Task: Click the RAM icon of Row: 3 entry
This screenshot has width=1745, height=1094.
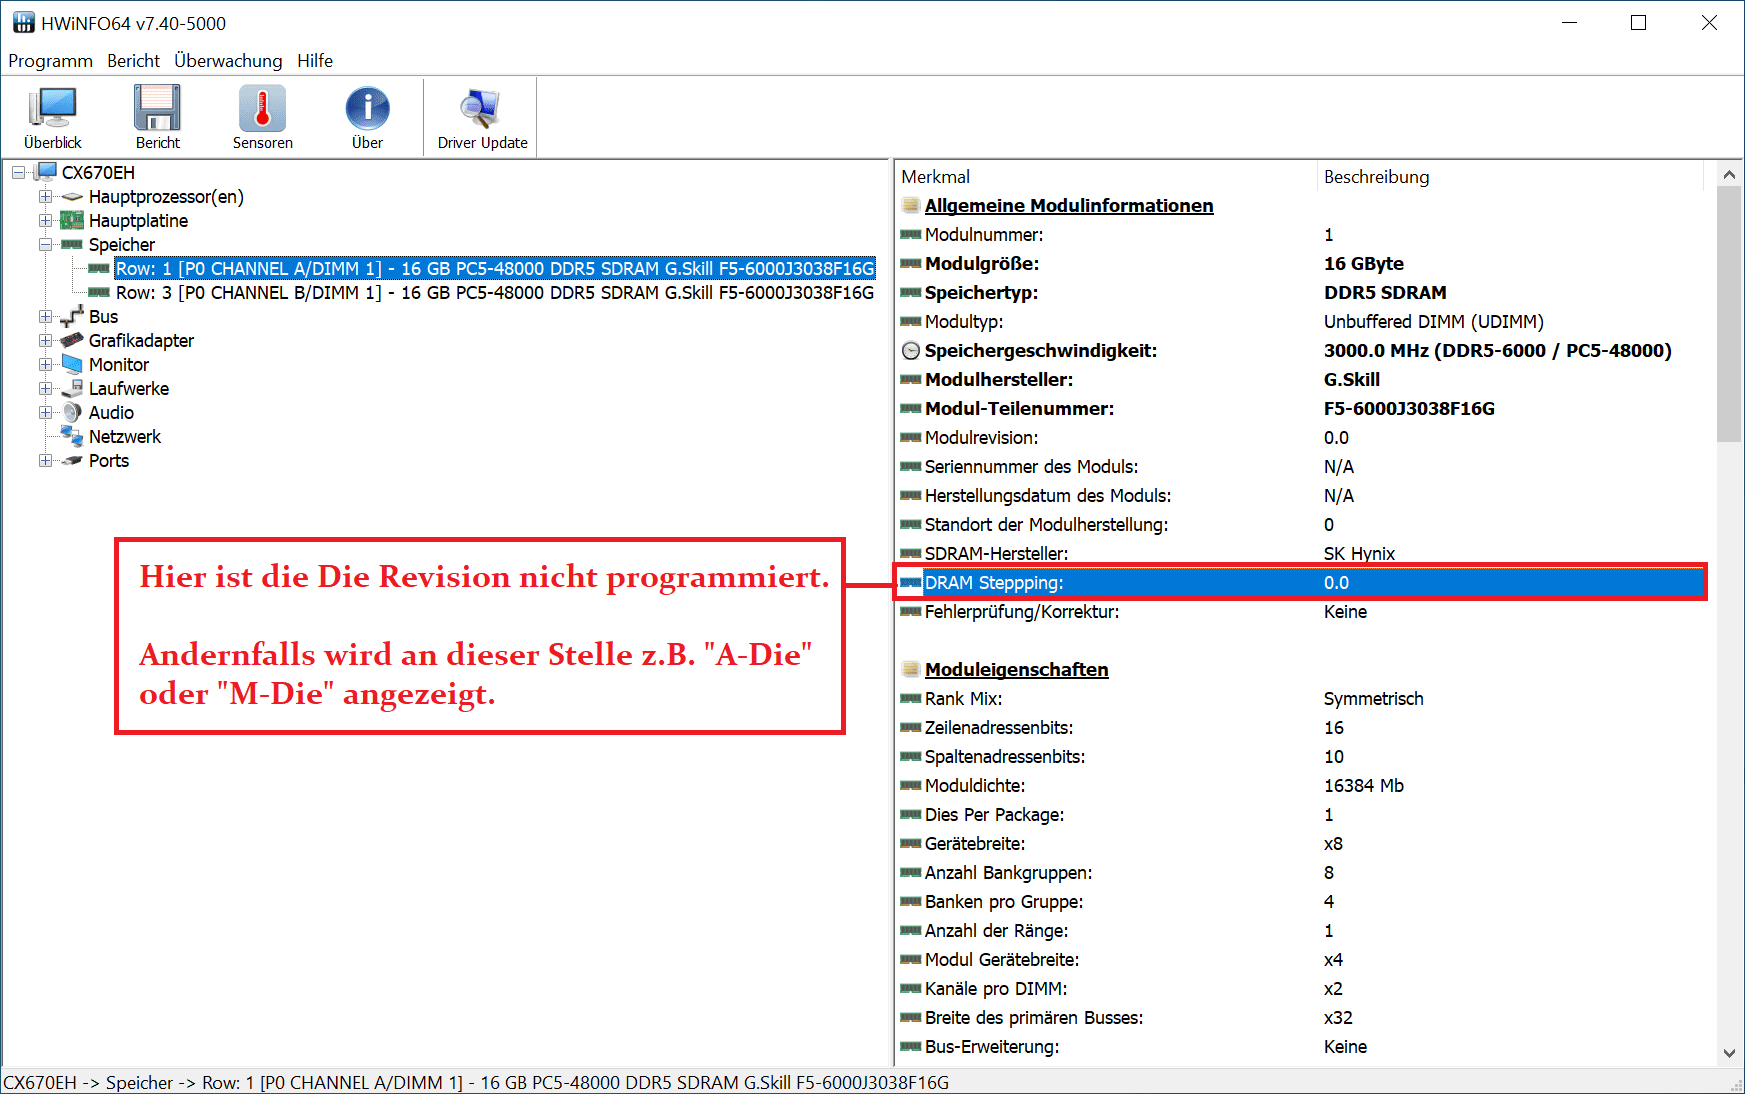Action: (x=99, y=292)
